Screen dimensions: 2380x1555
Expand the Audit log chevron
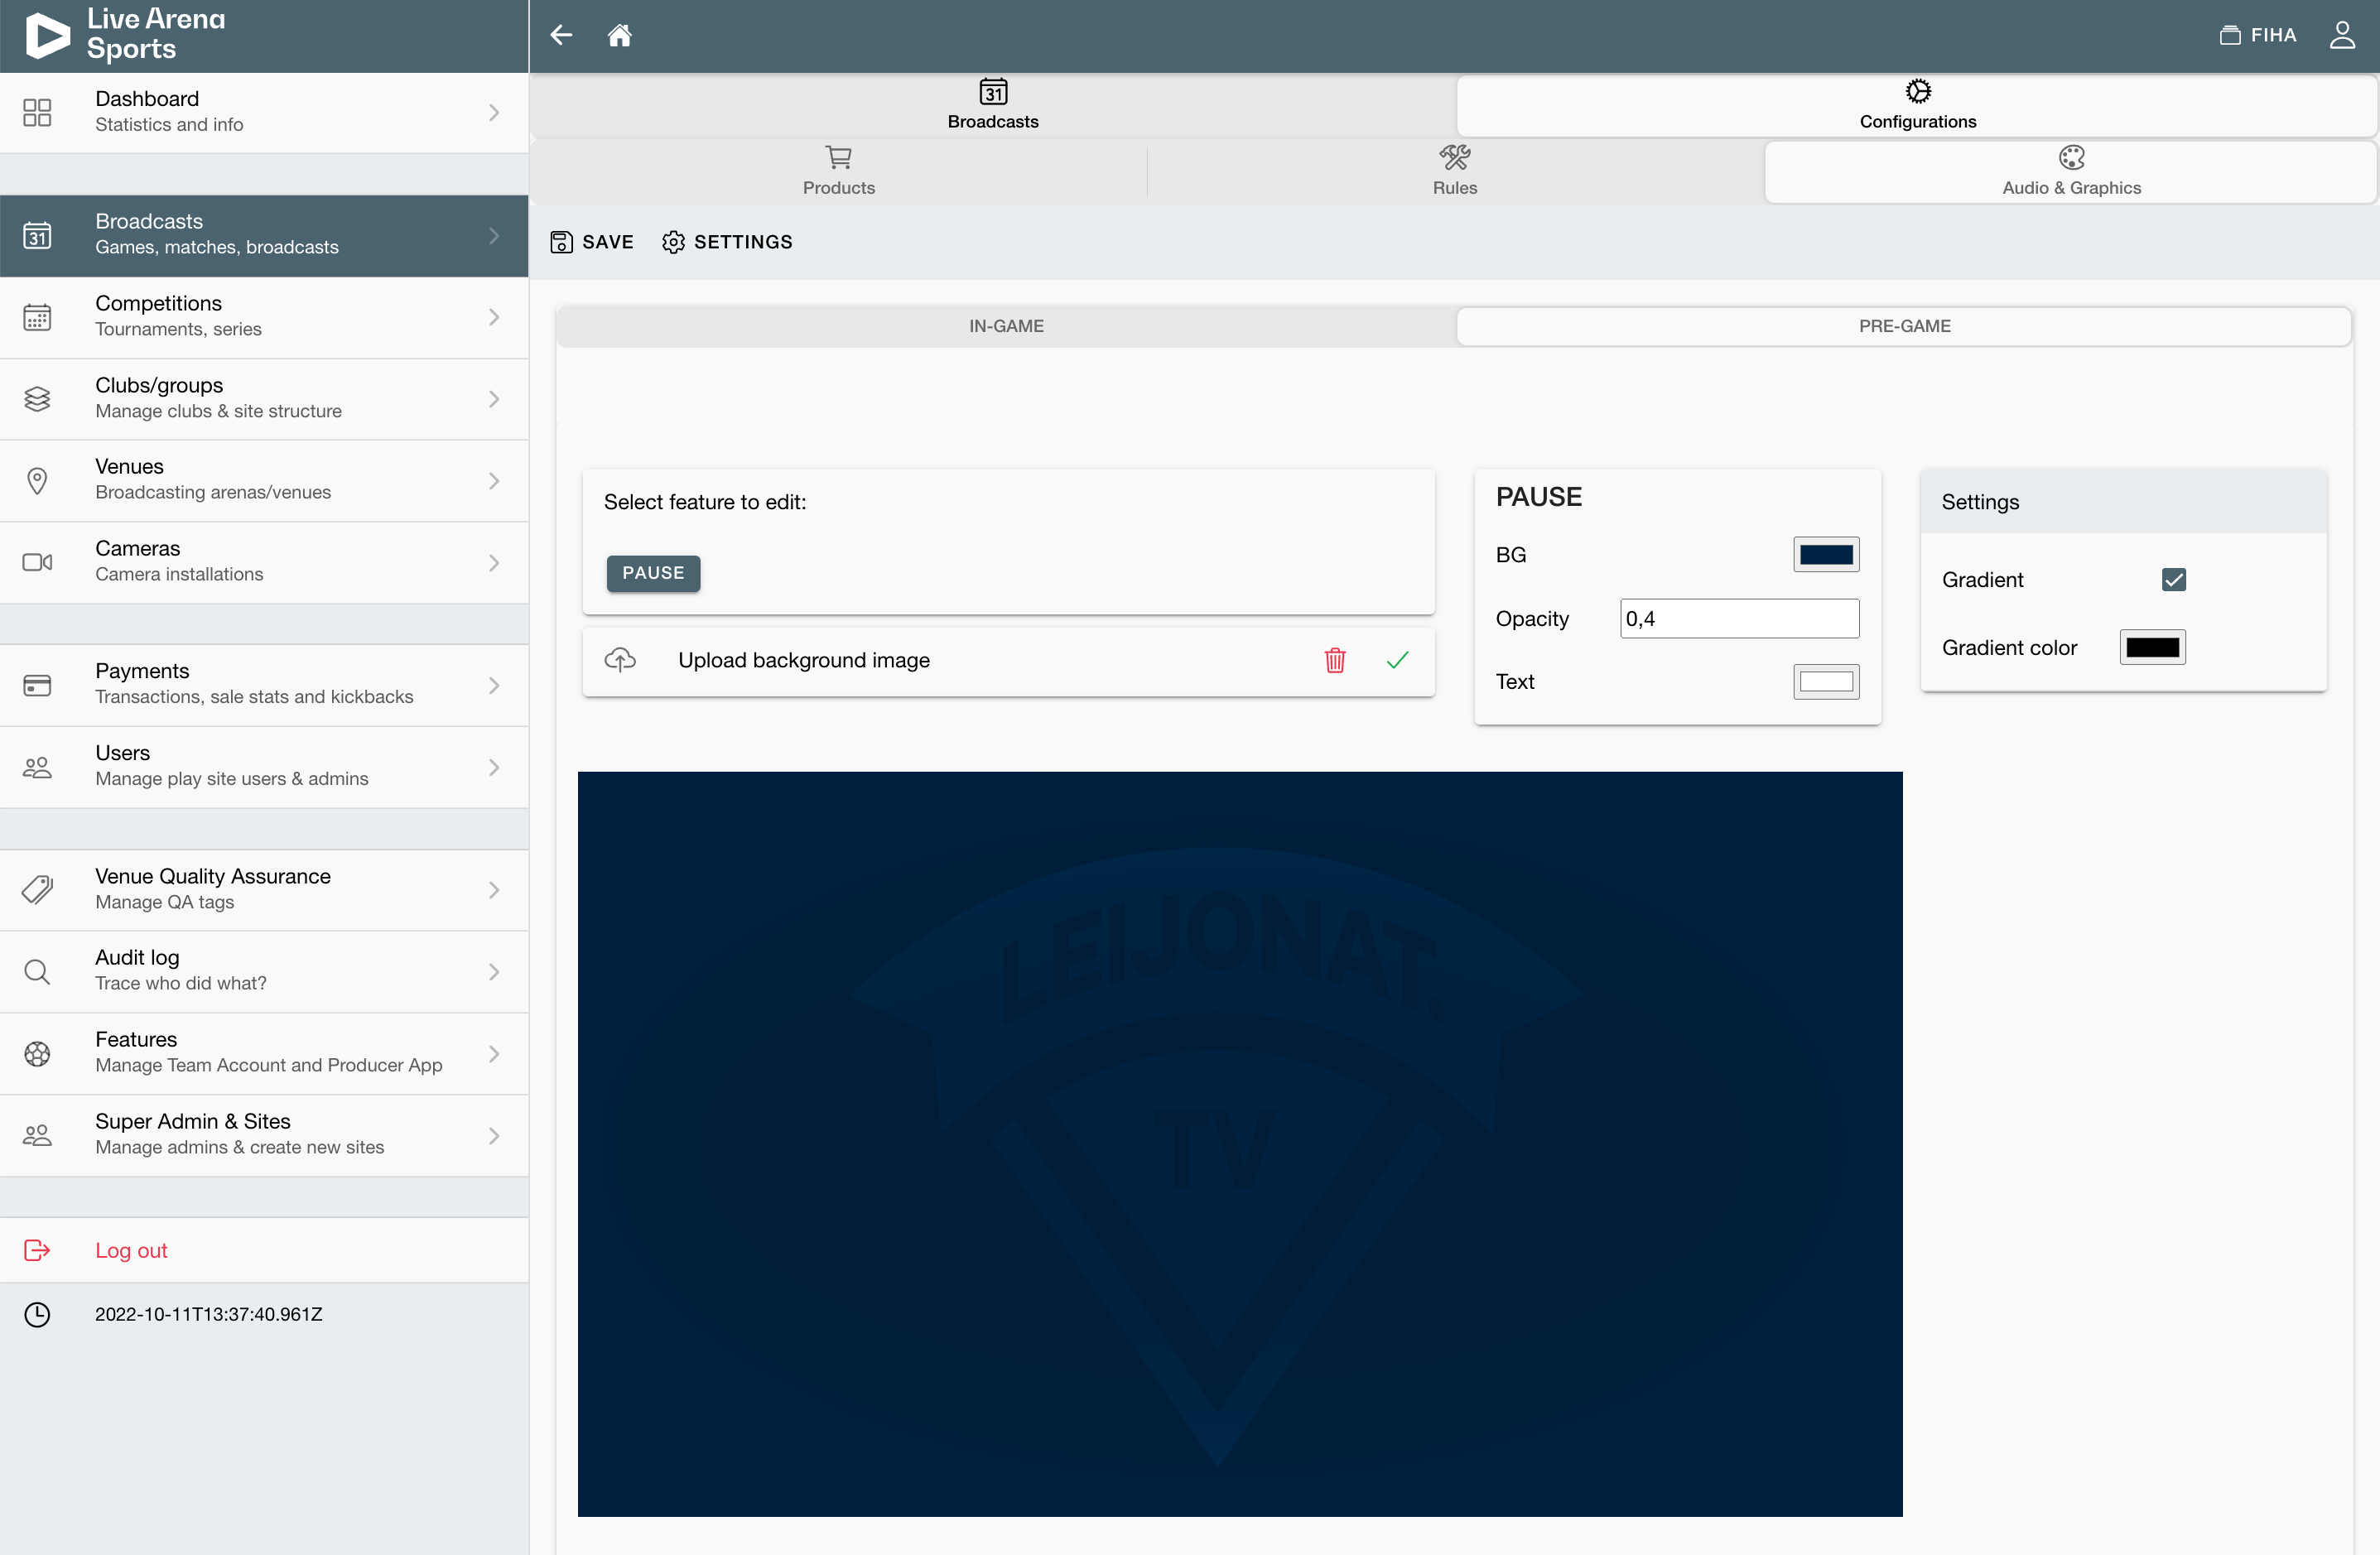point(494,972)
